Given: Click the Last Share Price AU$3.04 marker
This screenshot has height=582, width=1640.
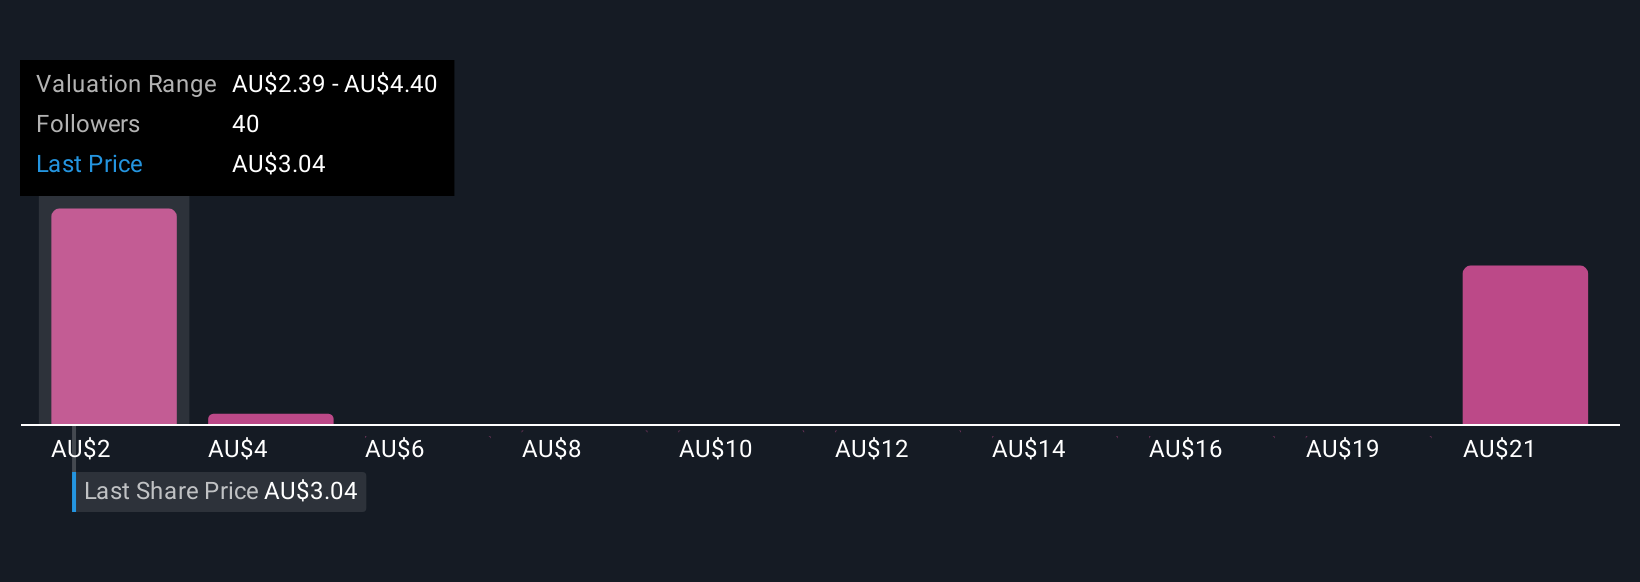Looking at the screenshot, I should [x=220, y=491].
